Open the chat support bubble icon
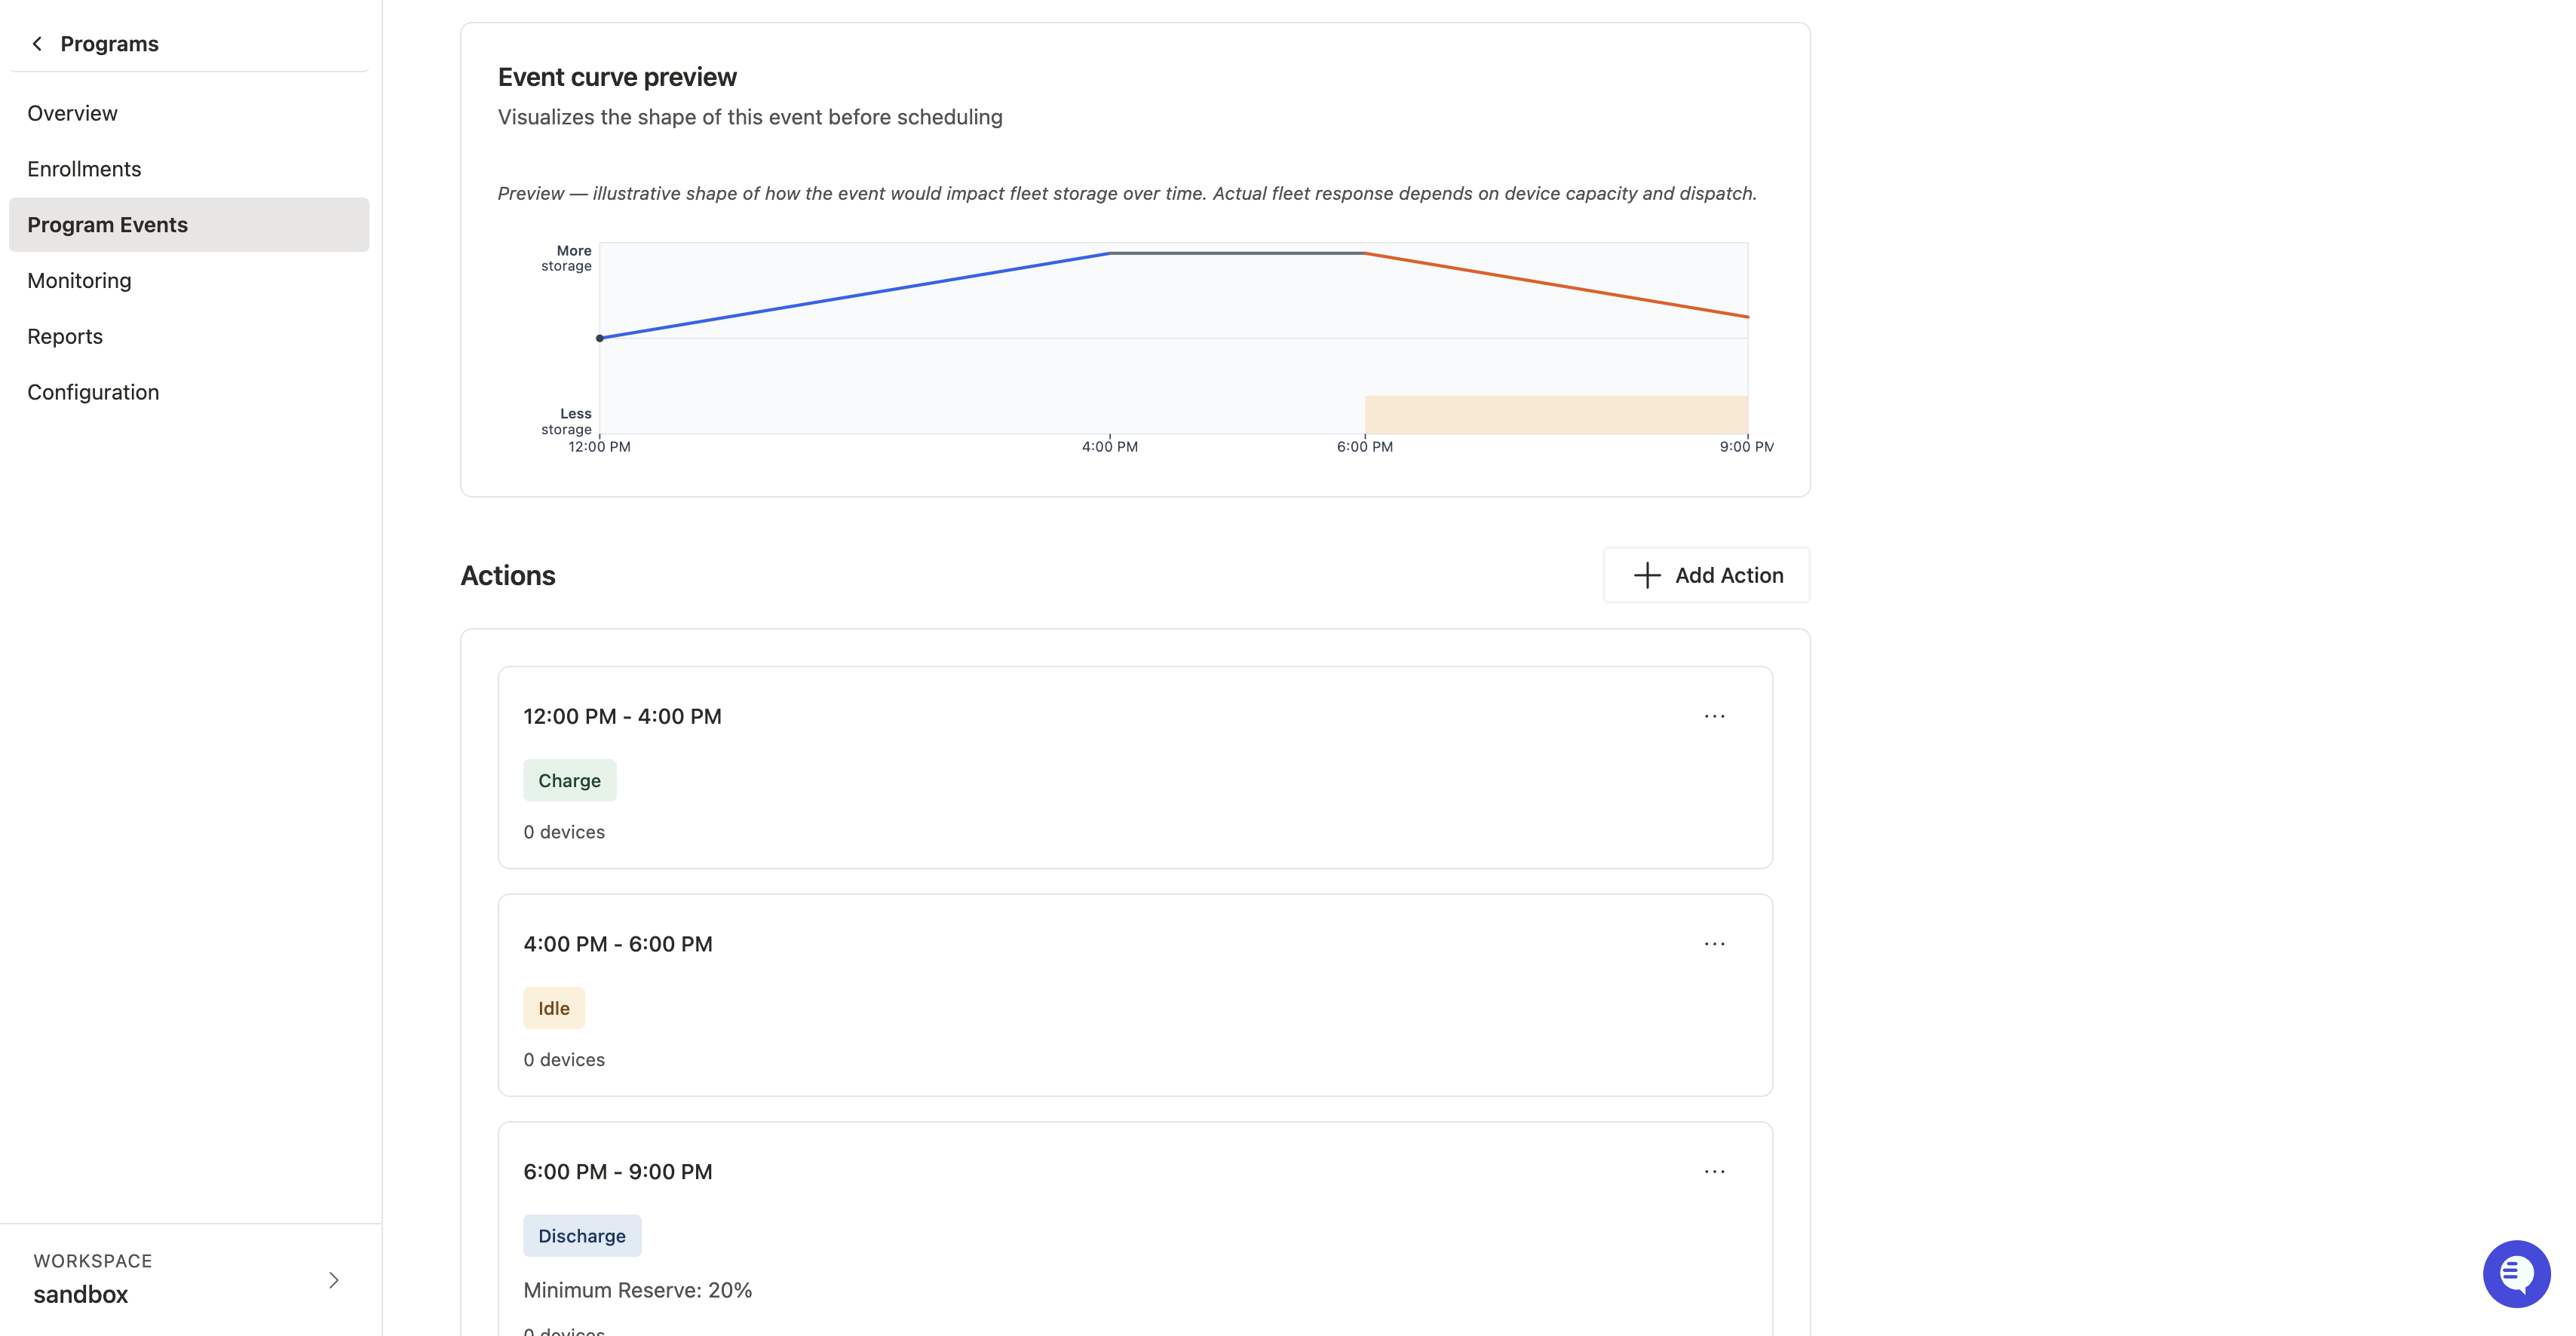 coord(2516,1273)
